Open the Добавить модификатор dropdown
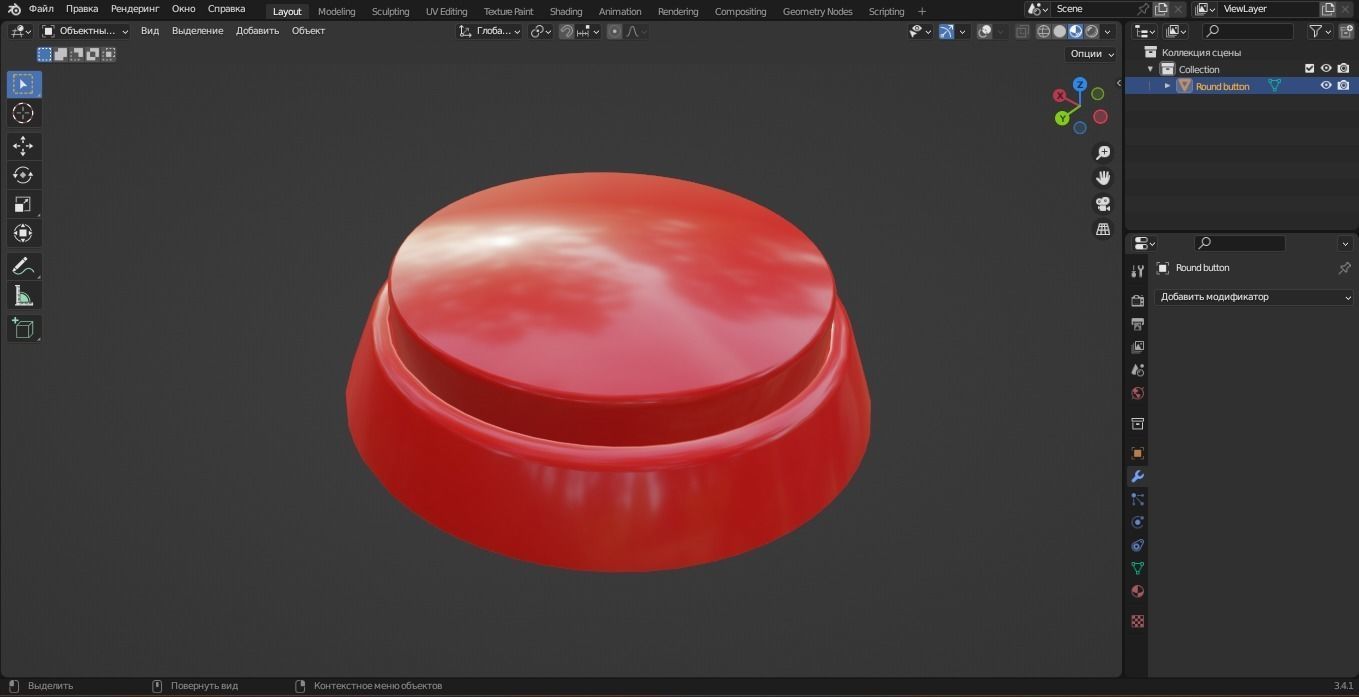Screen dimensions: 1359x697 point(1255,297)
